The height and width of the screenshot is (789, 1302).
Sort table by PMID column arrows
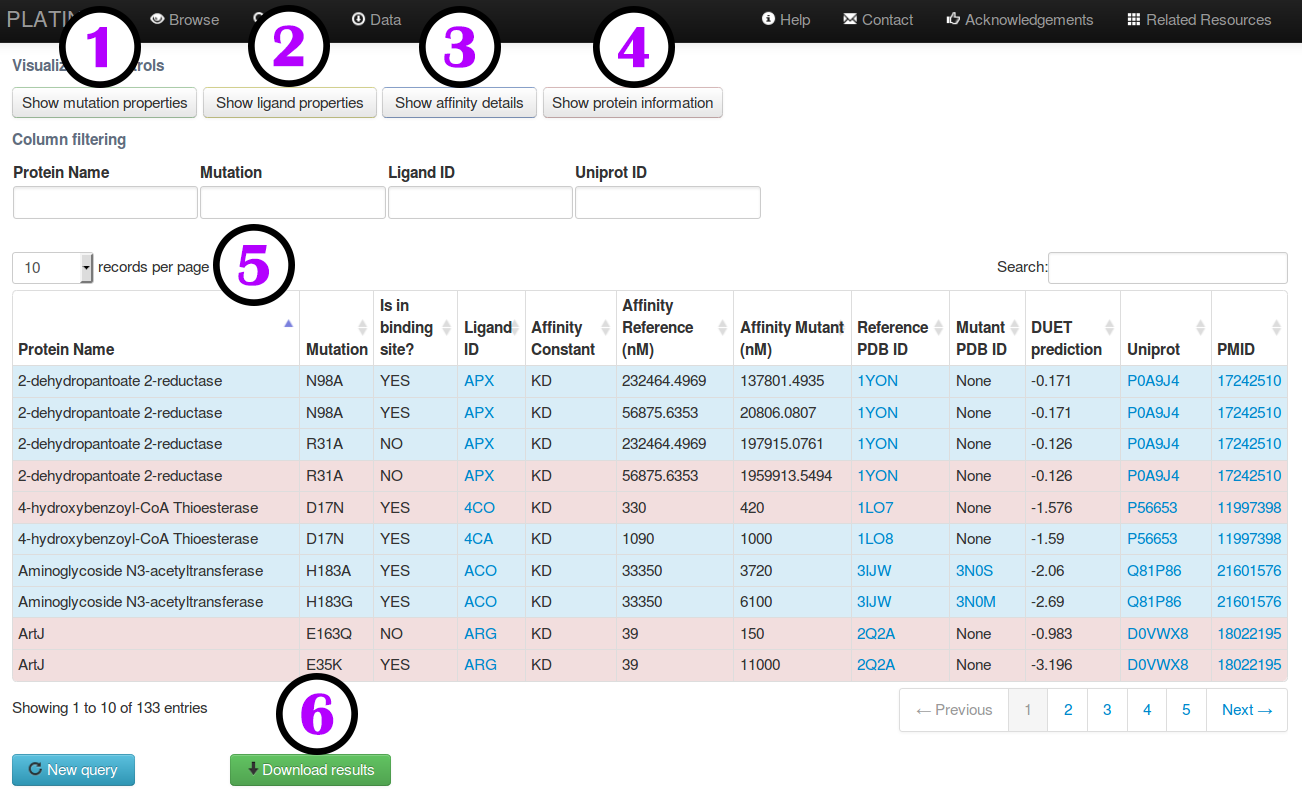[1276, 328]
